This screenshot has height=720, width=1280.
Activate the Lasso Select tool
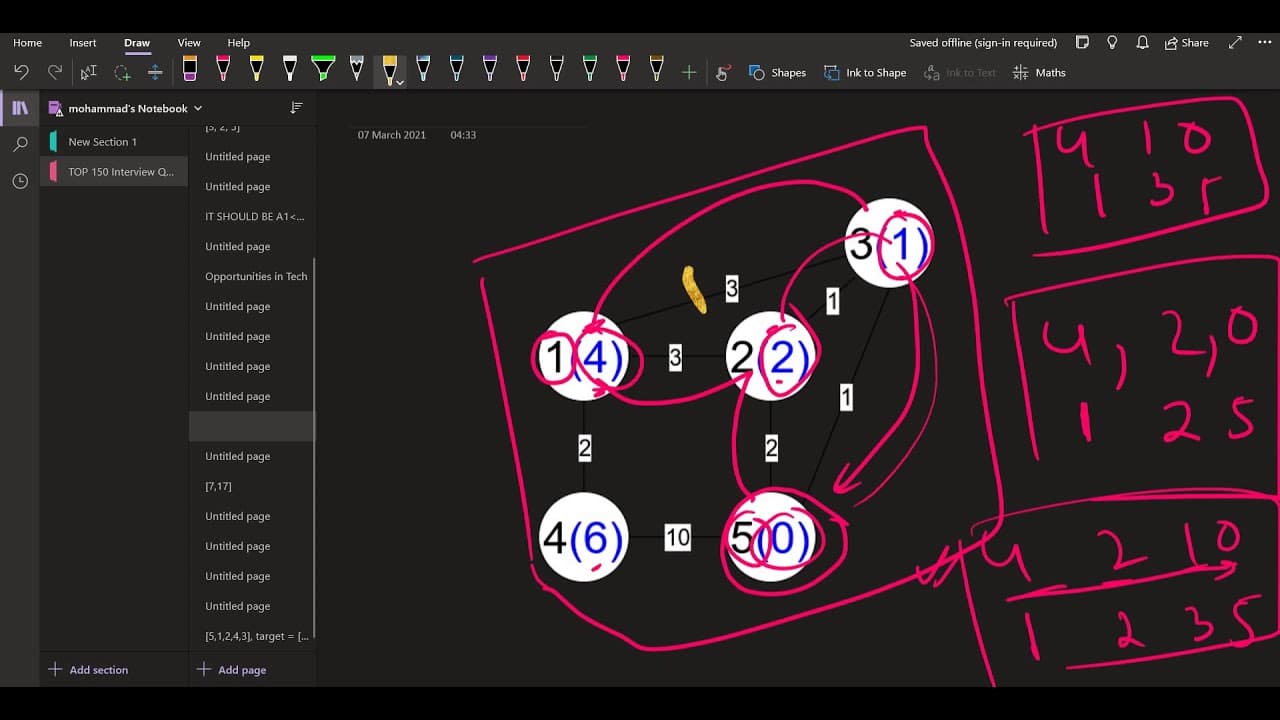(x=122, y=72)
